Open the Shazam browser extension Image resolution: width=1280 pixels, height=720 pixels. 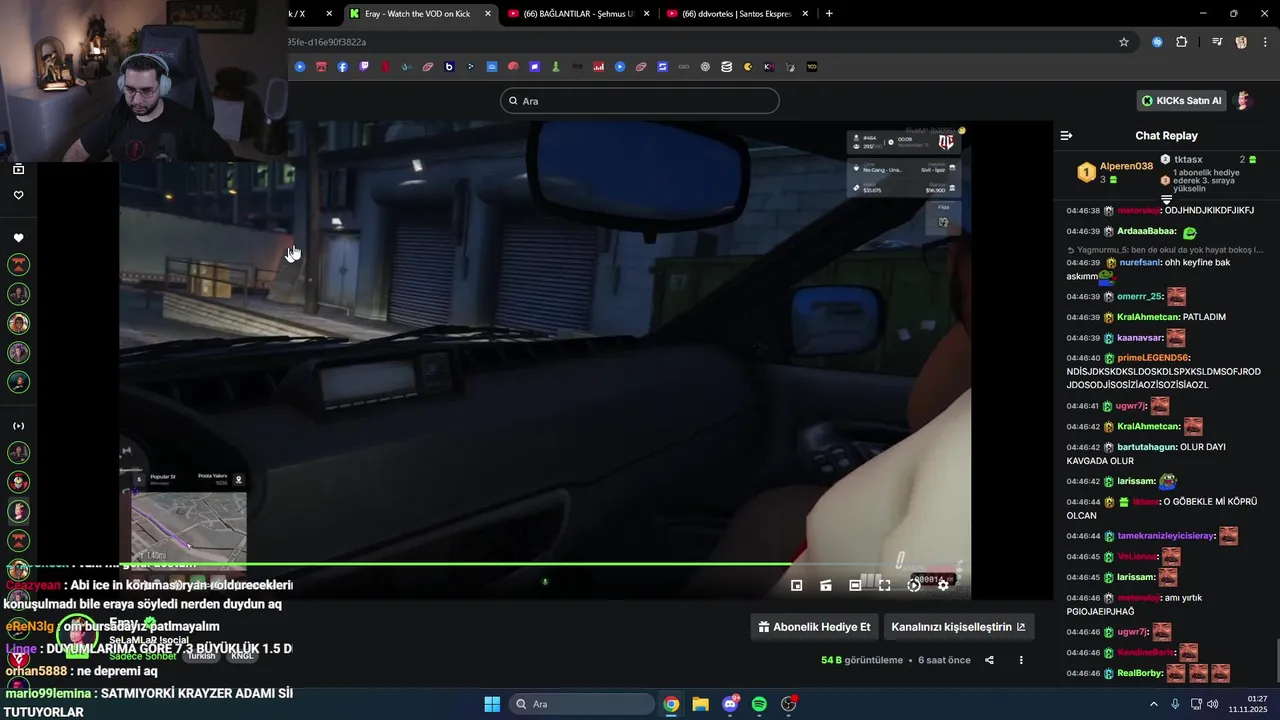click(x=1157, y=42)
